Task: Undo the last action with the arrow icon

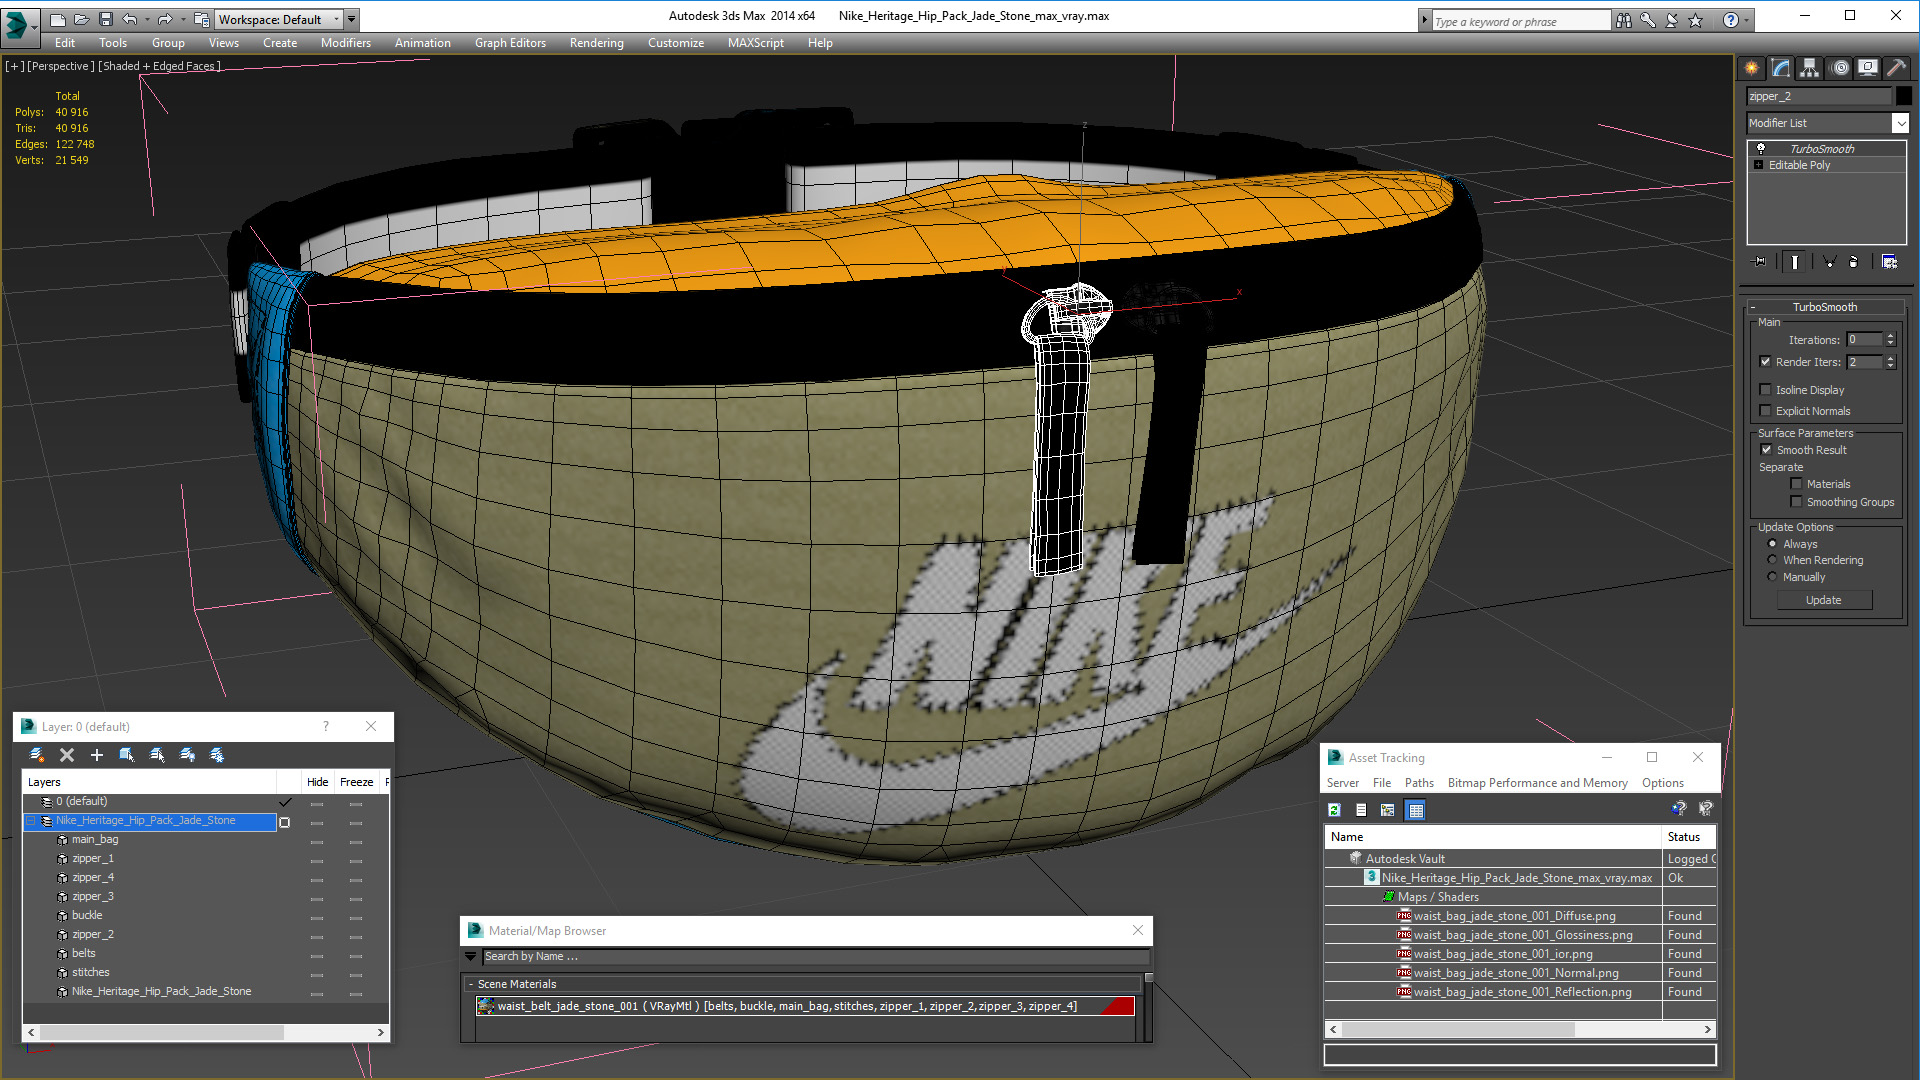Action: [x=129, y=19]
